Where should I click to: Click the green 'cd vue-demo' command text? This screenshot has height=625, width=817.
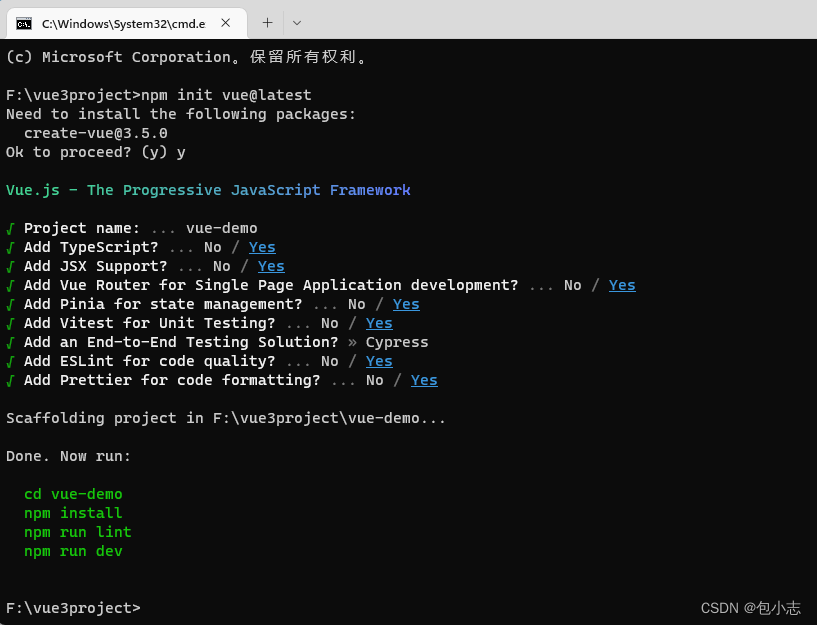click(x=73, y=494)
